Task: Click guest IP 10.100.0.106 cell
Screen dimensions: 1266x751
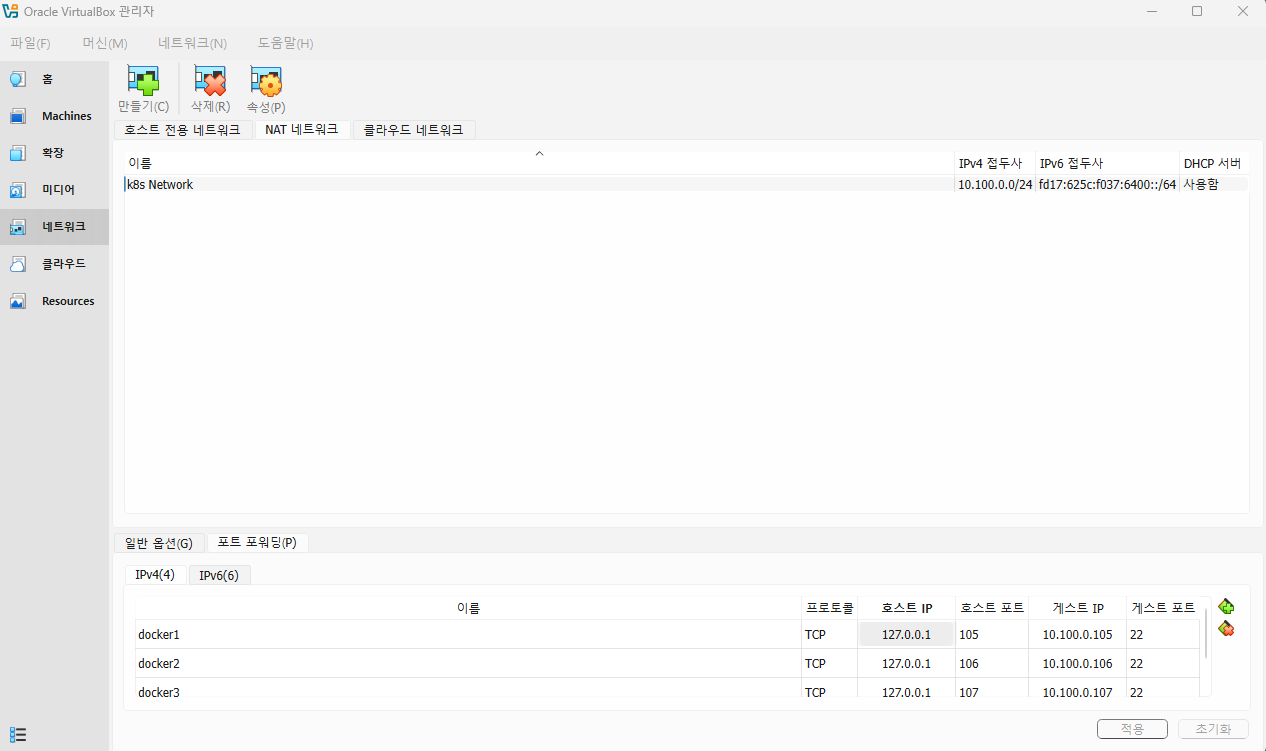Action: click(x=1077, y=664)
